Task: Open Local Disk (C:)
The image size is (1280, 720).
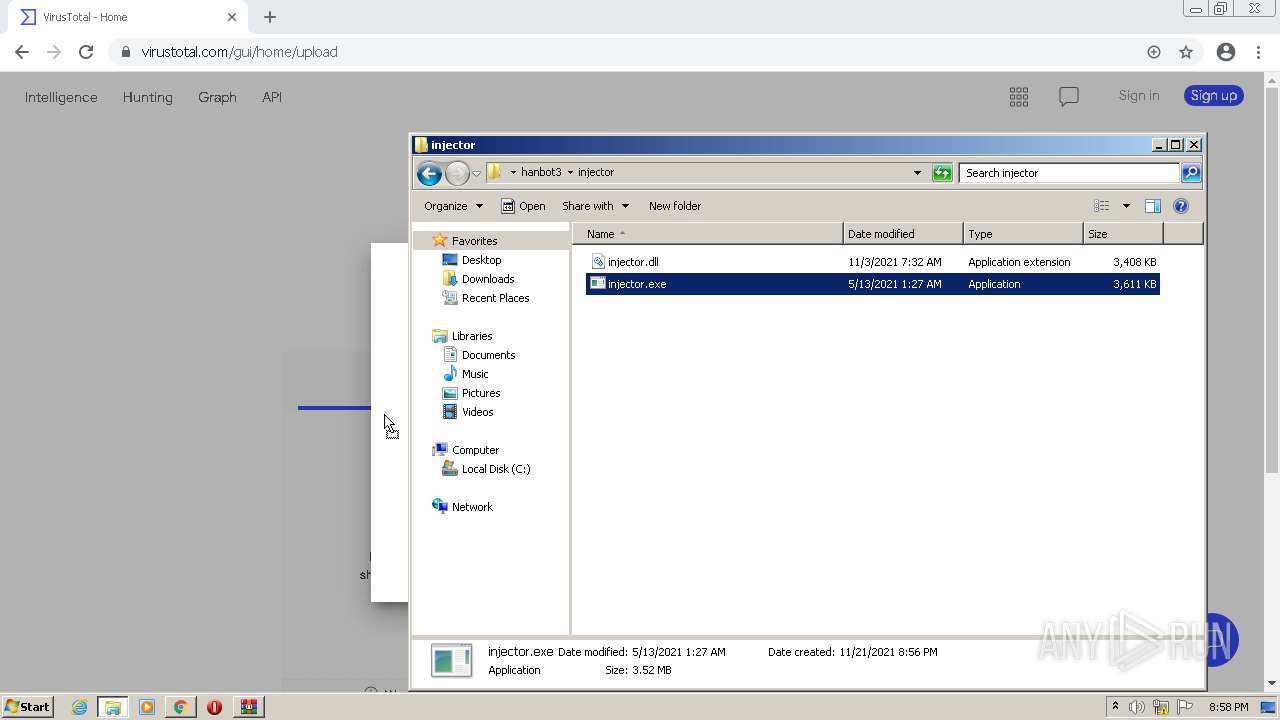Action: [495, 469]
